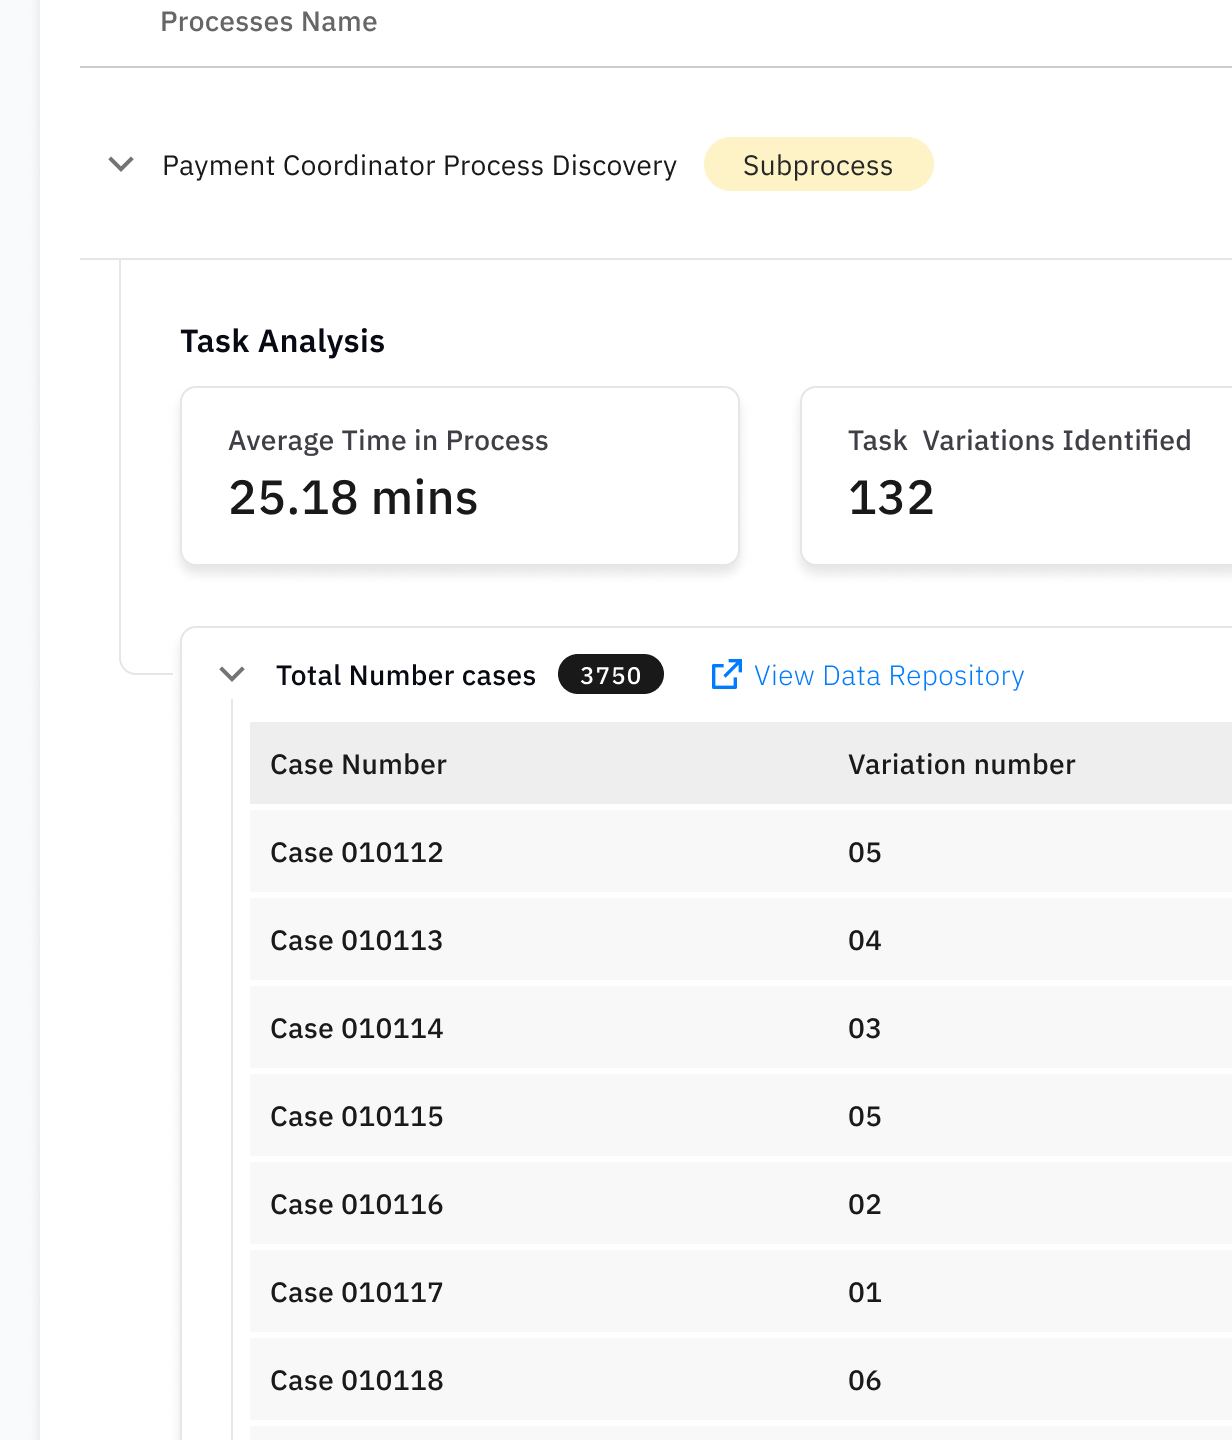Select the Average Time in Process card
This screenshot has height=1440, width=1232.
pos(459,476)
